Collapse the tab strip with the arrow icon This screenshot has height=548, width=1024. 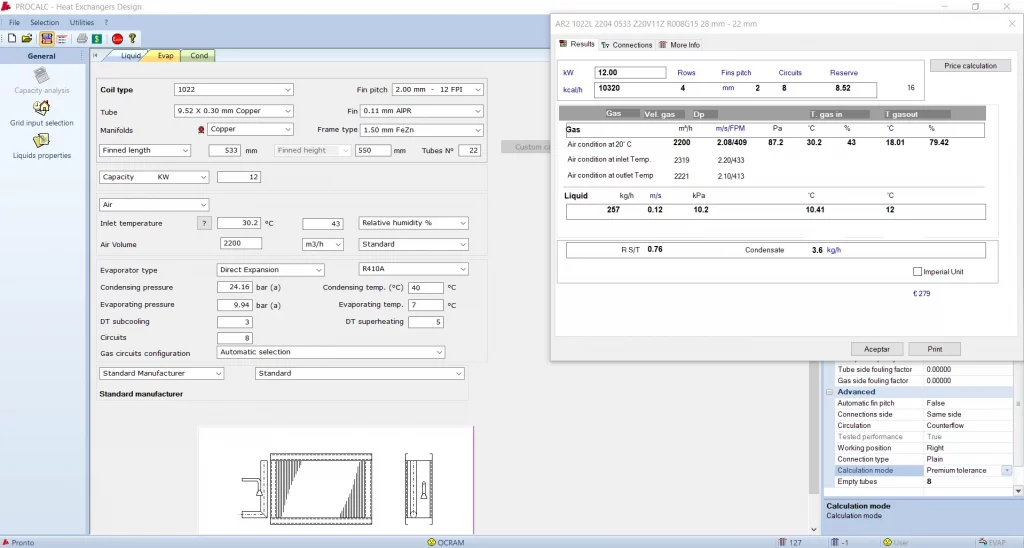pos(95,56)
